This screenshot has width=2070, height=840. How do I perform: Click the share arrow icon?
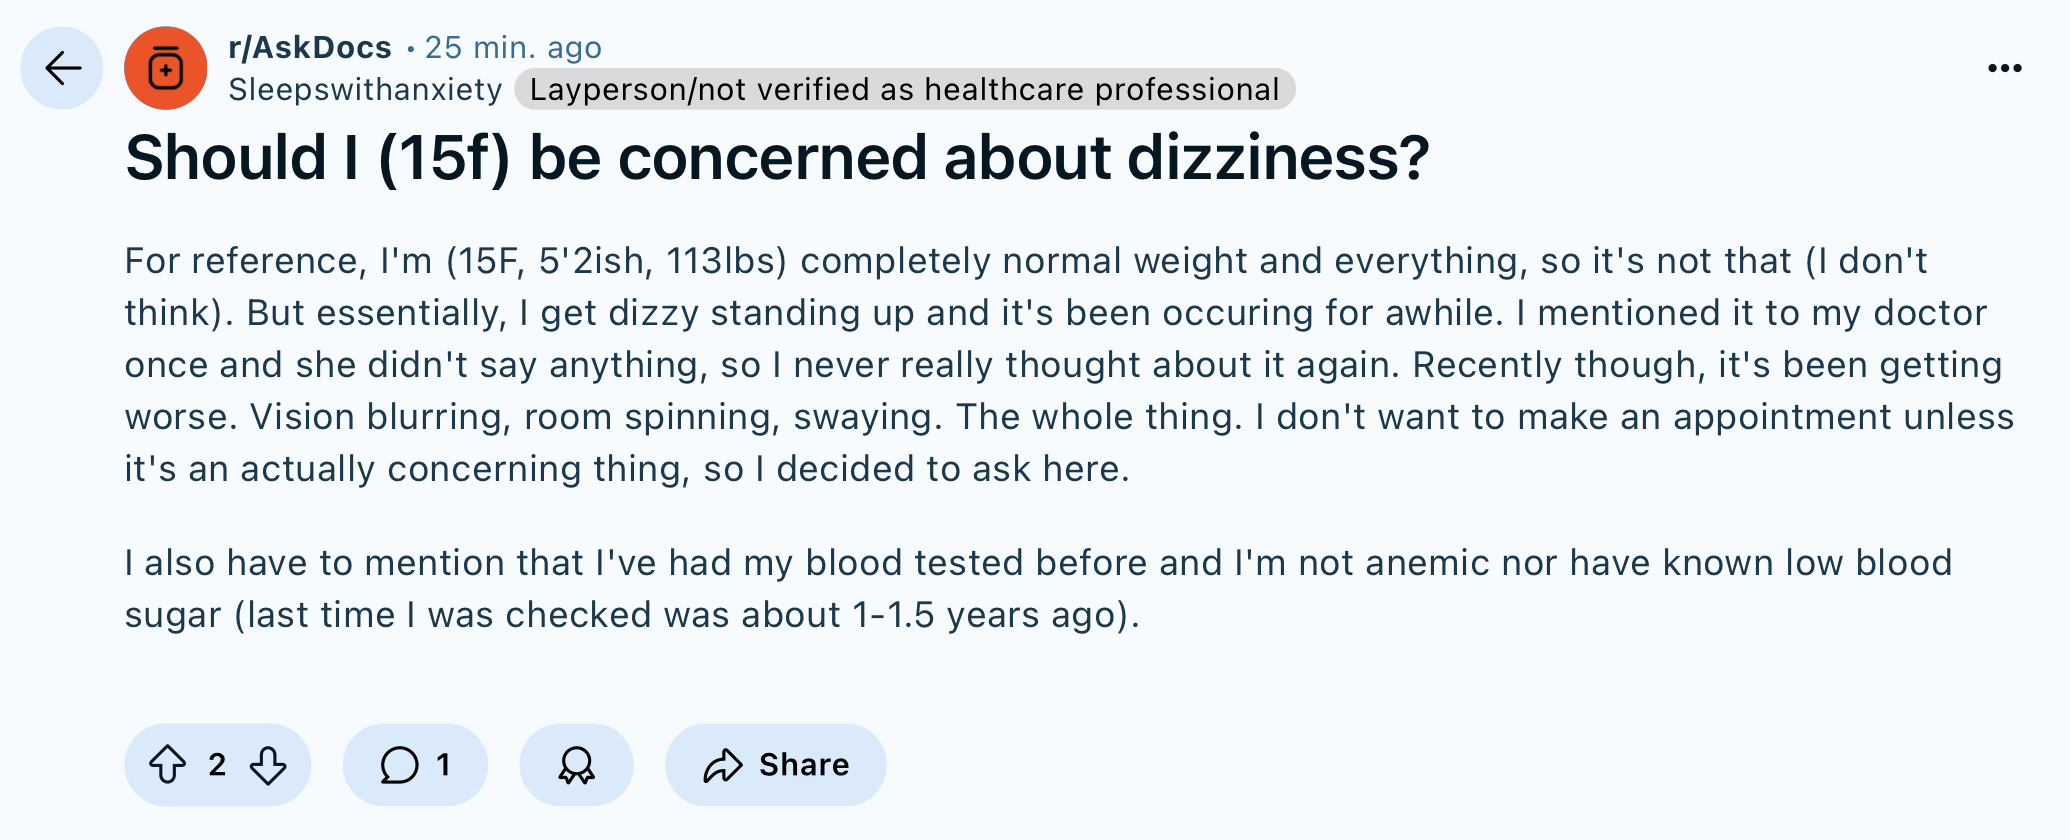[722, 765]
